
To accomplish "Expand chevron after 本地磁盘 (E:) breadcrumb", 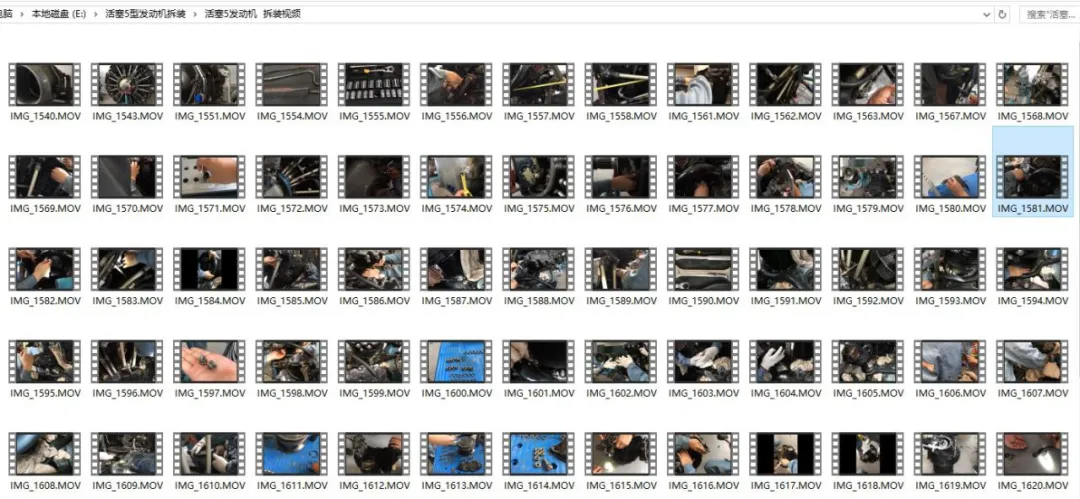I will (x=97, y=14).
